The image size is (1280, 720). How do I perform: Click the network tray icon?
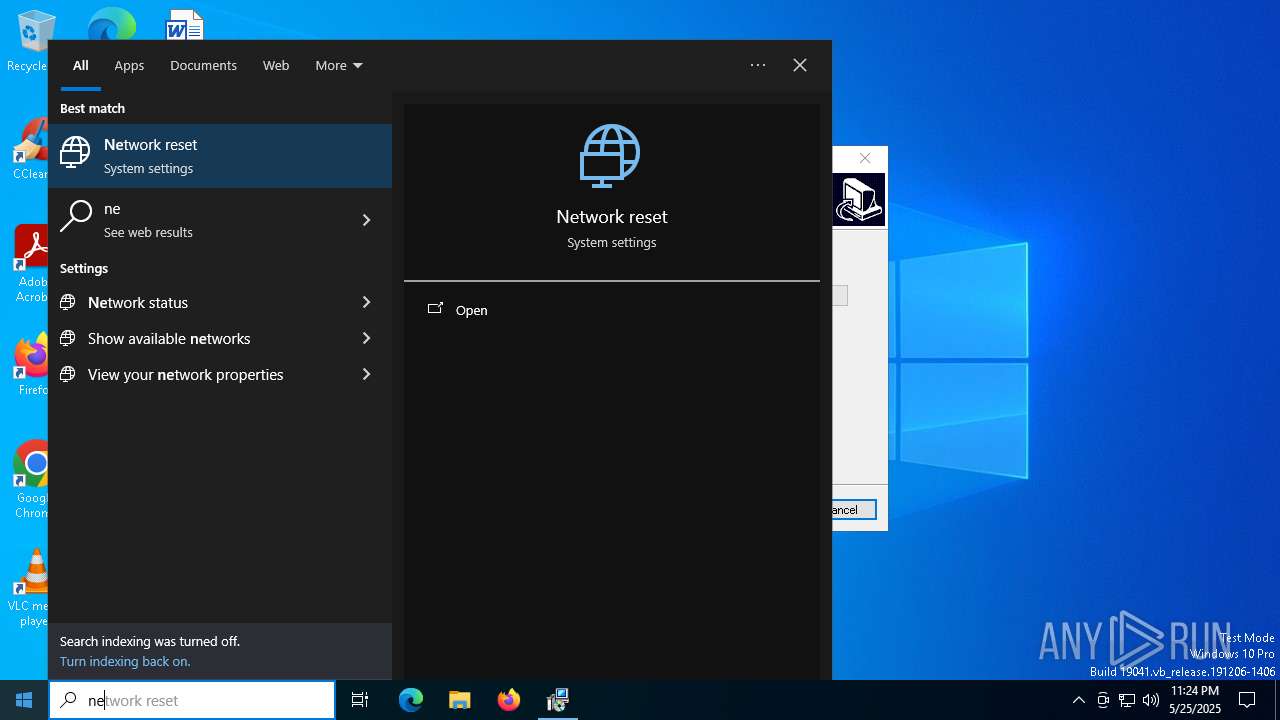(1127, 700)
